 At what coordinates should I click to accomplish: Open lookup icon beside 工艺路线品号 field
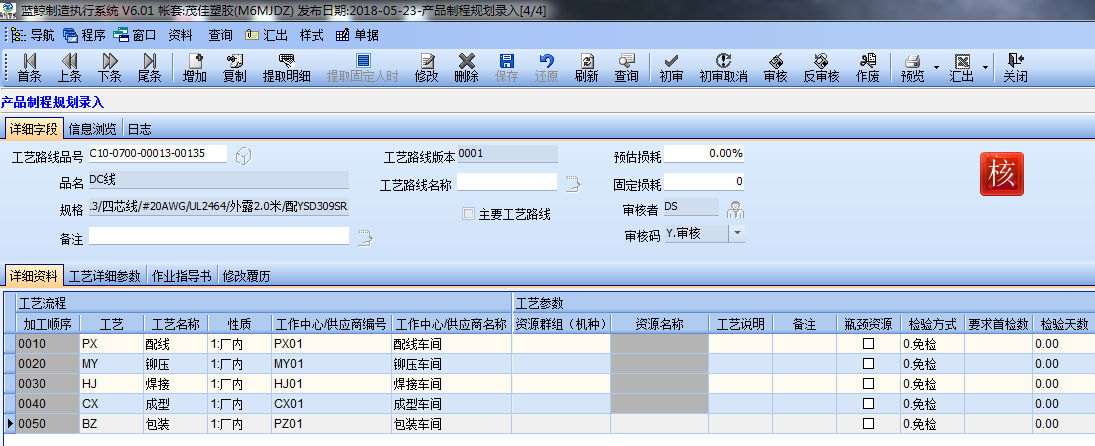(243, 155)
